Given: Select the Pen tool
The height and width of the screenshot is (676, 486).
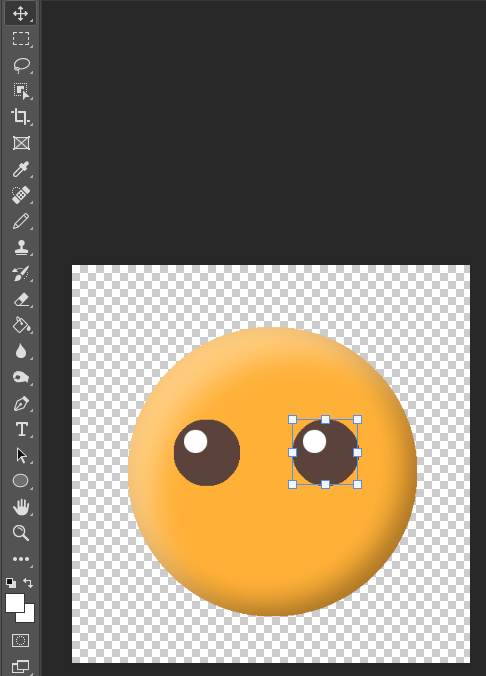Looking at the screenshot, I should point(20,404).
